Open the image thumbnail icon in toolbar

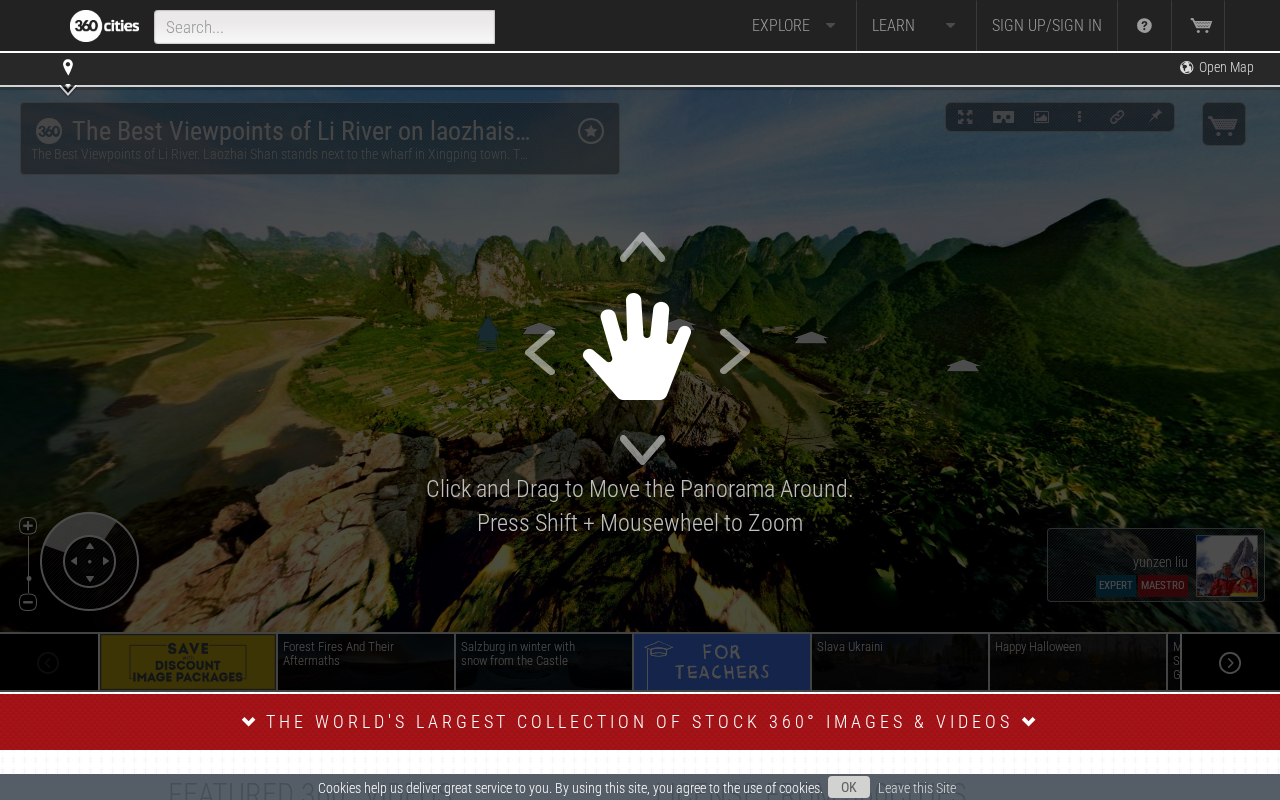point(1041,117)
